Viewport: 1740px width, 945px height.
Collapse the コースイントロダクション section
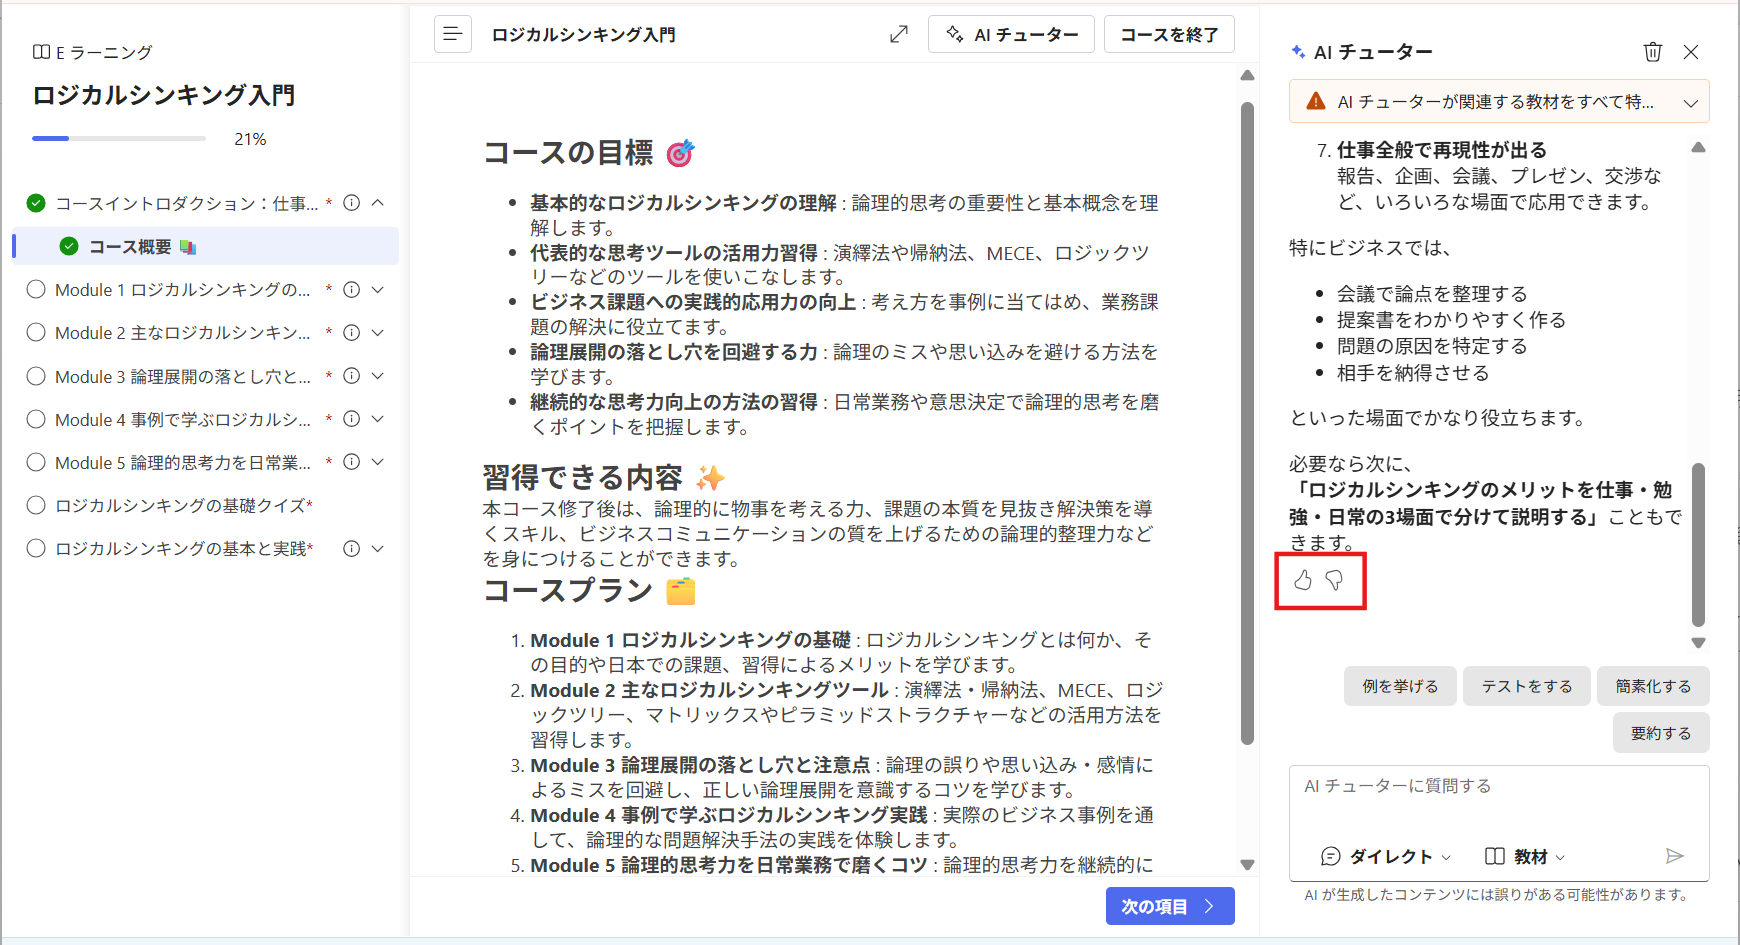click(378, 203)
